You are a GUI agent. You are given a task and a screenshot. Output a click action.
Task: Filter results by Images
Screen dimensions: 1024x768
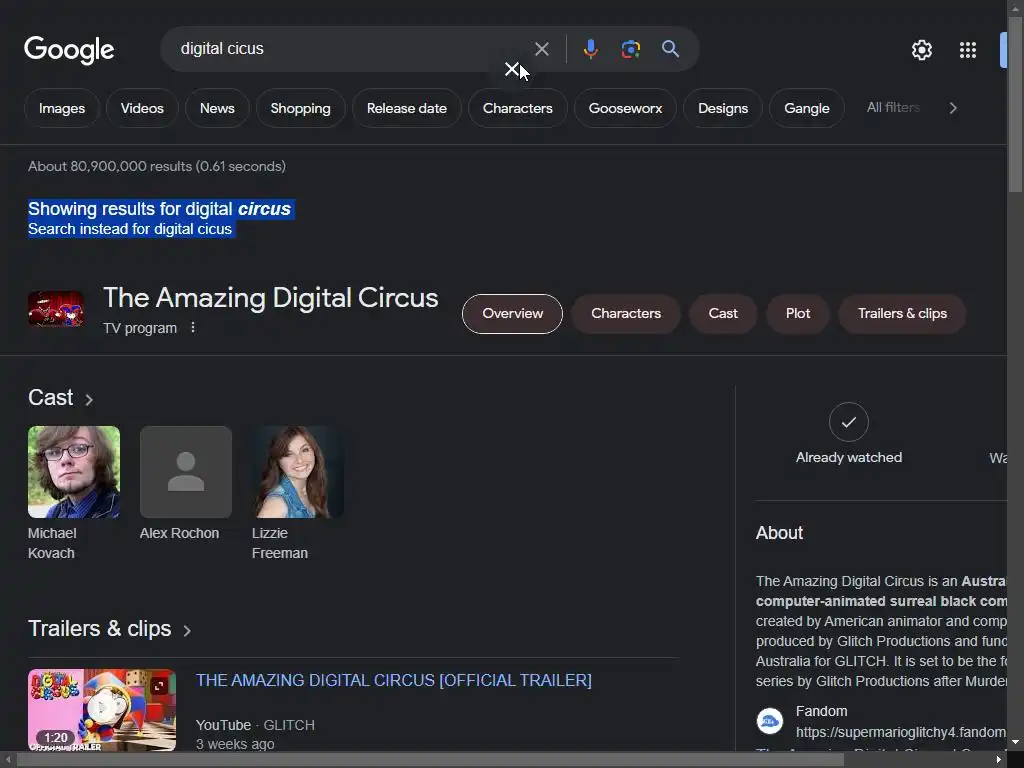coord(62,108)
